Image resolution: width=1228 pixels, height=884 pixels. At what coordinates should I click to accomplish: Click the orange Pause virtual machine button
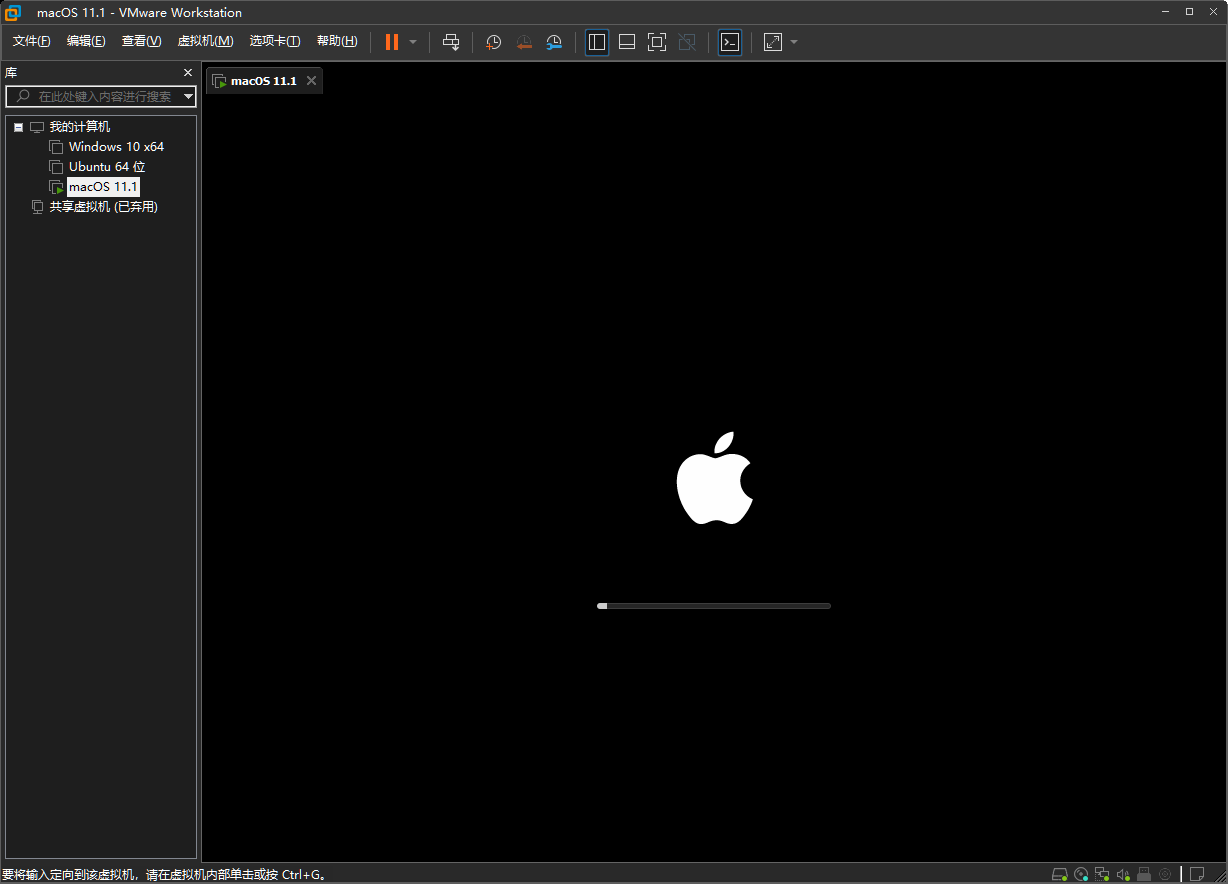pyautogui.click(x=392, y=42)
